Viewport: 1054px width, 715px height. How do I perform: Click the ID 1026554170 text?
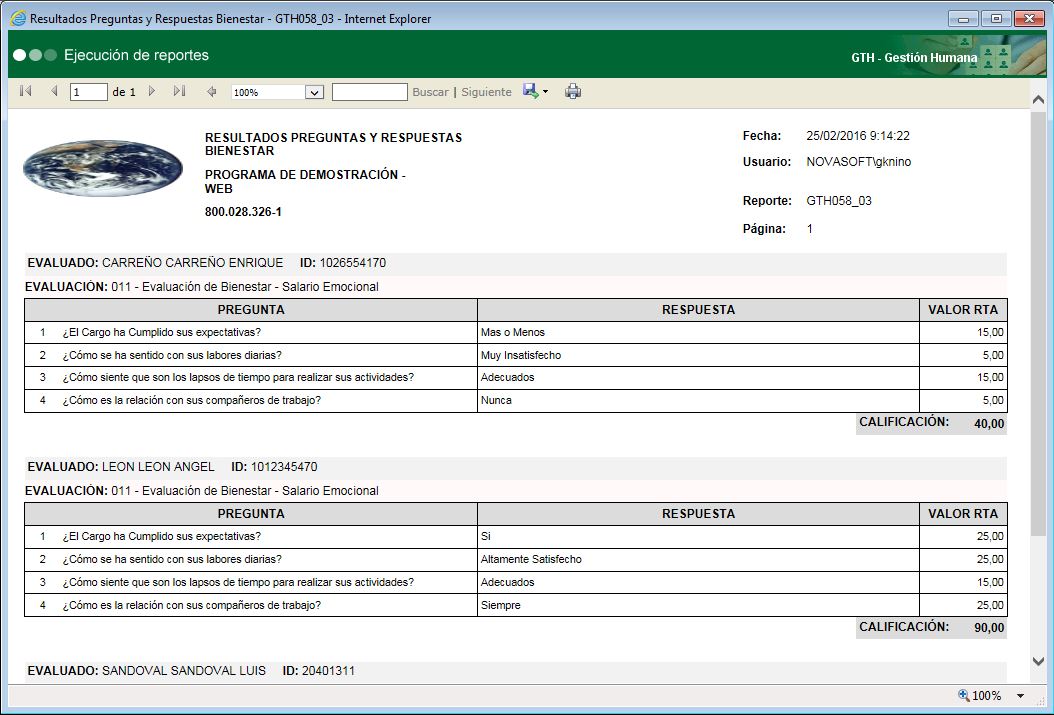click(343, 263)
